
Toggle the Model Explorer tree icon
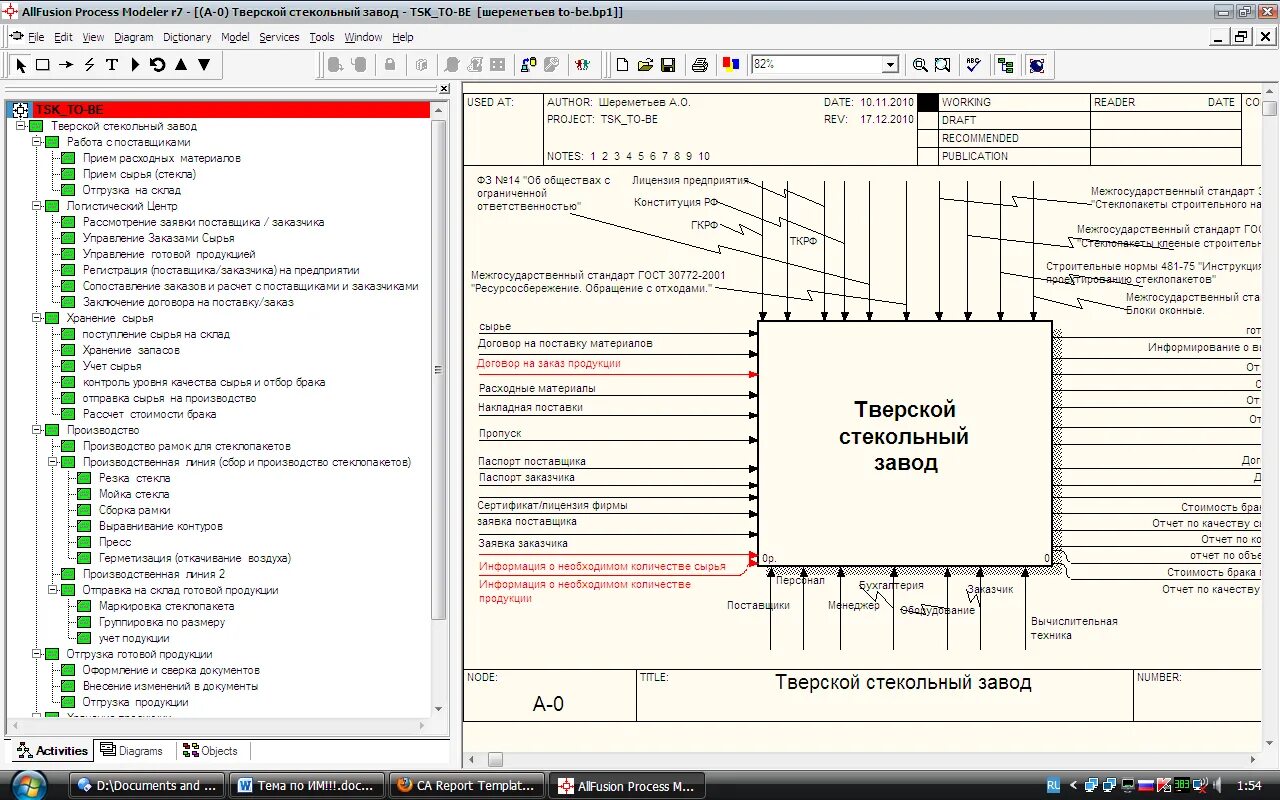click(x=1005, y=65)
